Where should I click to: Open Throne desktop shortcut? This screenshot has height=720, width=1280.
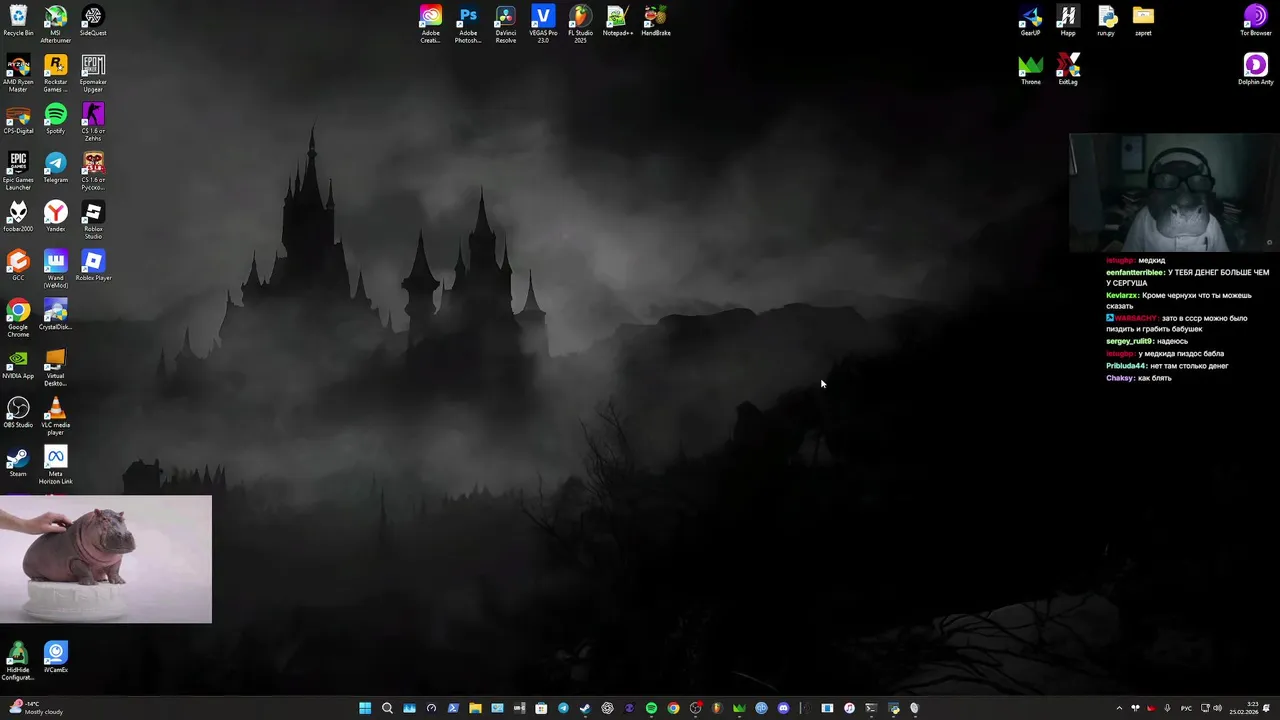click(1031, 70)
